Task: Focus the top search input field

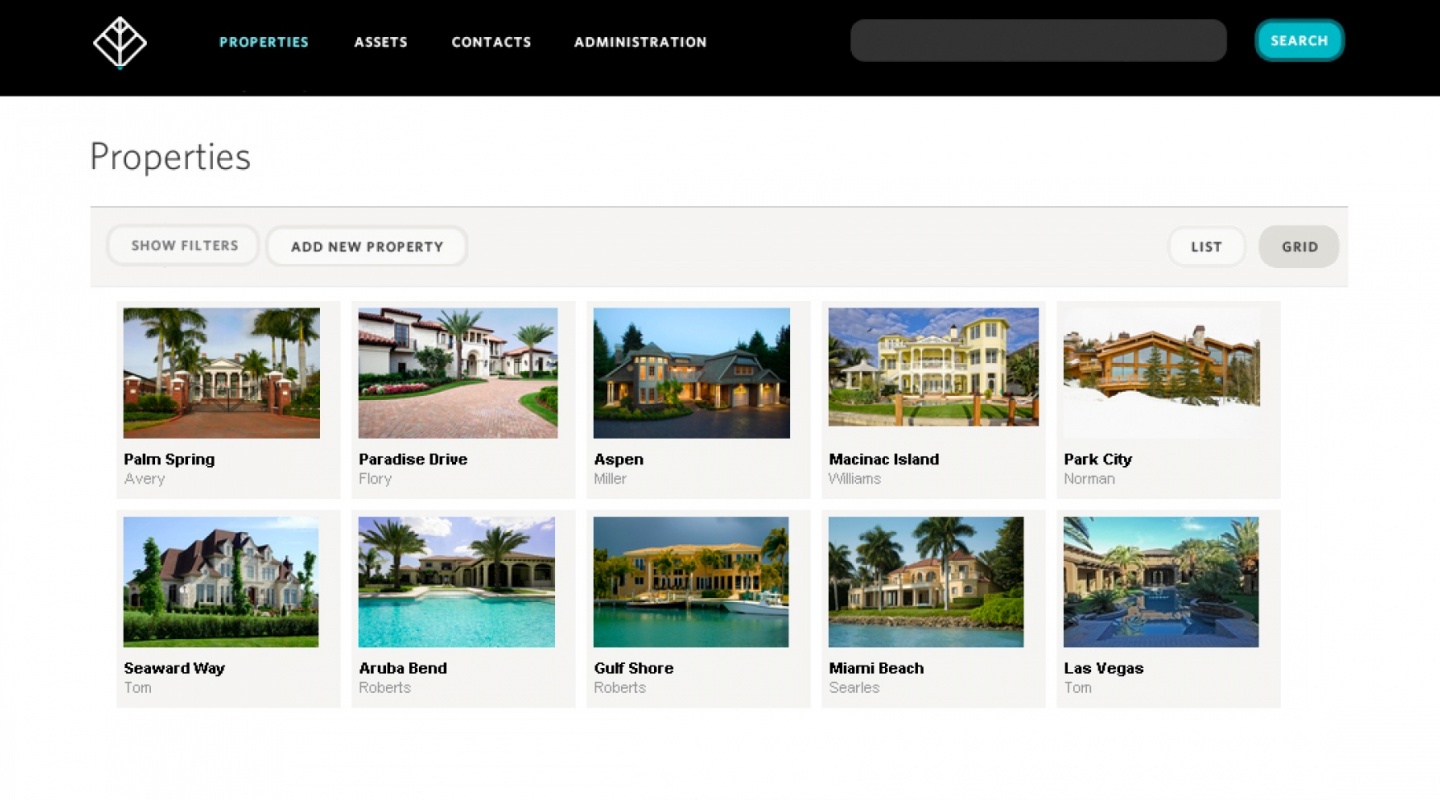Action: pos(1038,41)
